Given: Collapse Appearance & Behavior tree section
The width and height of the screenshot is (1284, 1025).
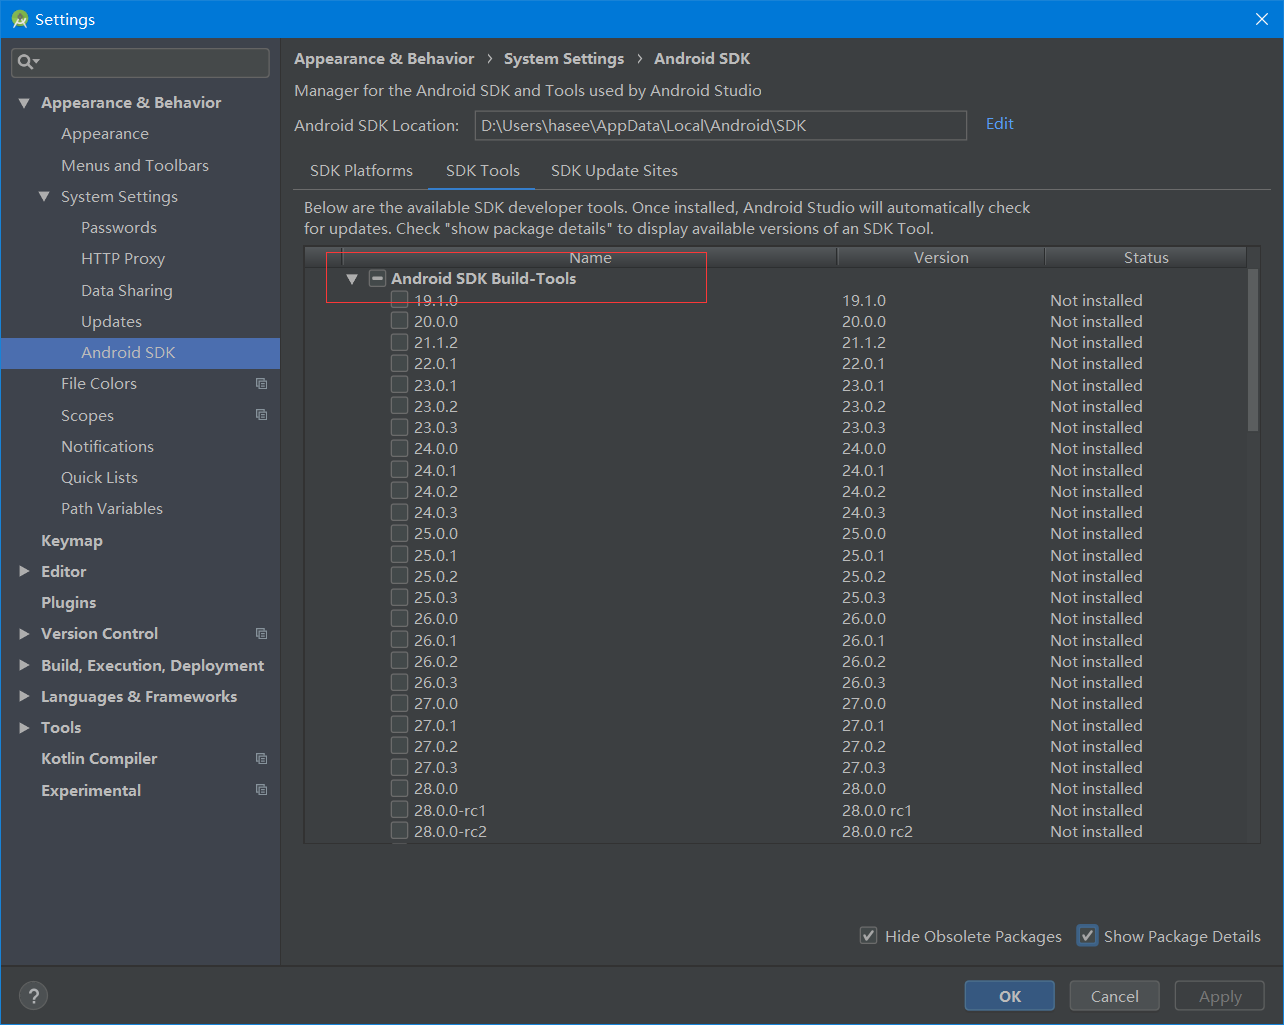Looking at the screenshot, I should (24, 103).
